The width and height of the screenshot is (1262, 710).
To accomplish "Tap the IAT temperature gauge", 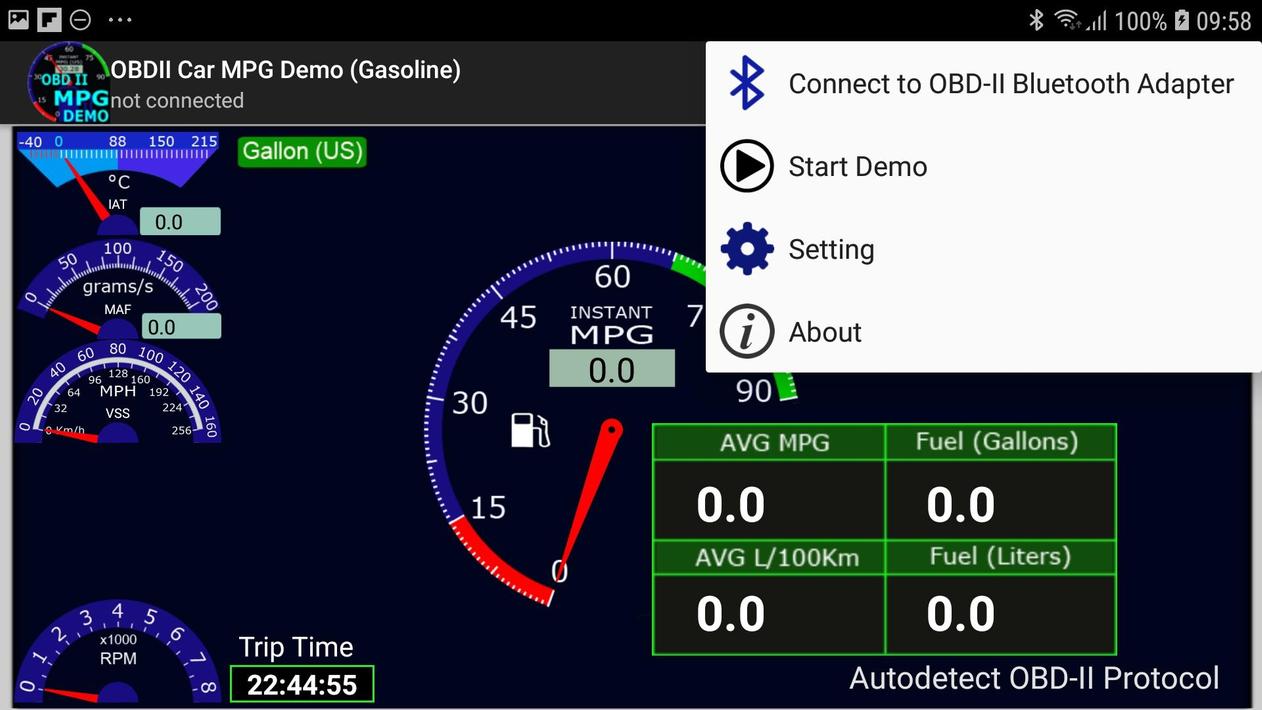I will coord(118,183).
